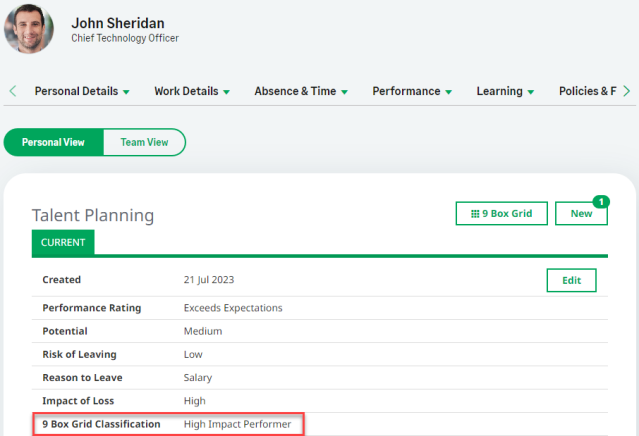
Task: Click the grid icon on 9 Box Grid
Action: click(473, 213)
